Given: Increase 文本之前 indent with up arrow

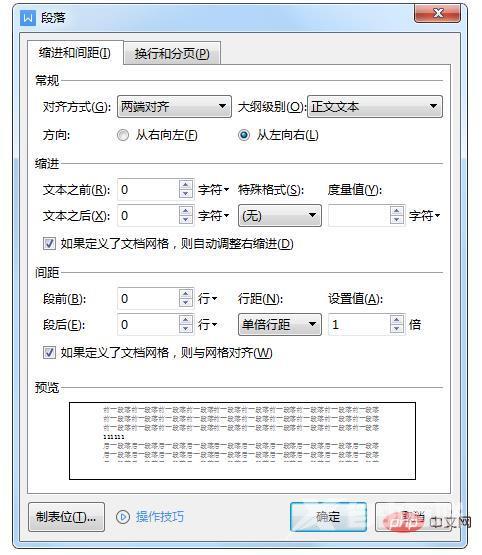Looking at the screenshot, I should (x=186, y=185).
